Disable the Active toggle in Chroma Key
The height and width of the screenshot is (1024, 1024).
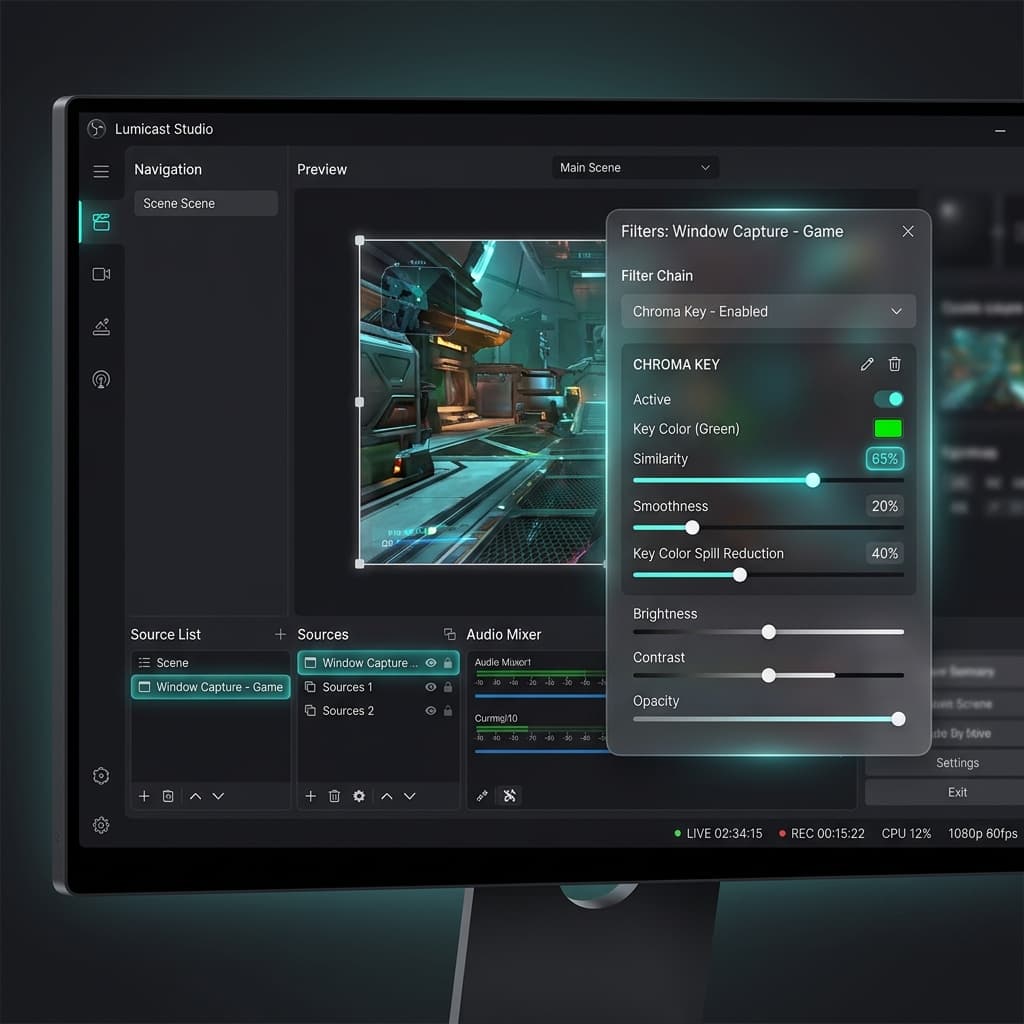(x=888, y=399)
